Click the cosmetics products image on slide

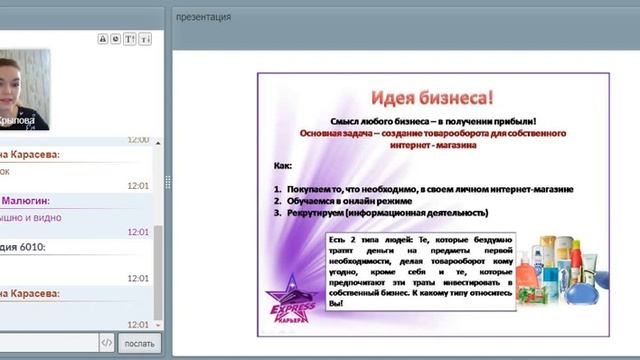pyautogui.click(x=561, y=271)
